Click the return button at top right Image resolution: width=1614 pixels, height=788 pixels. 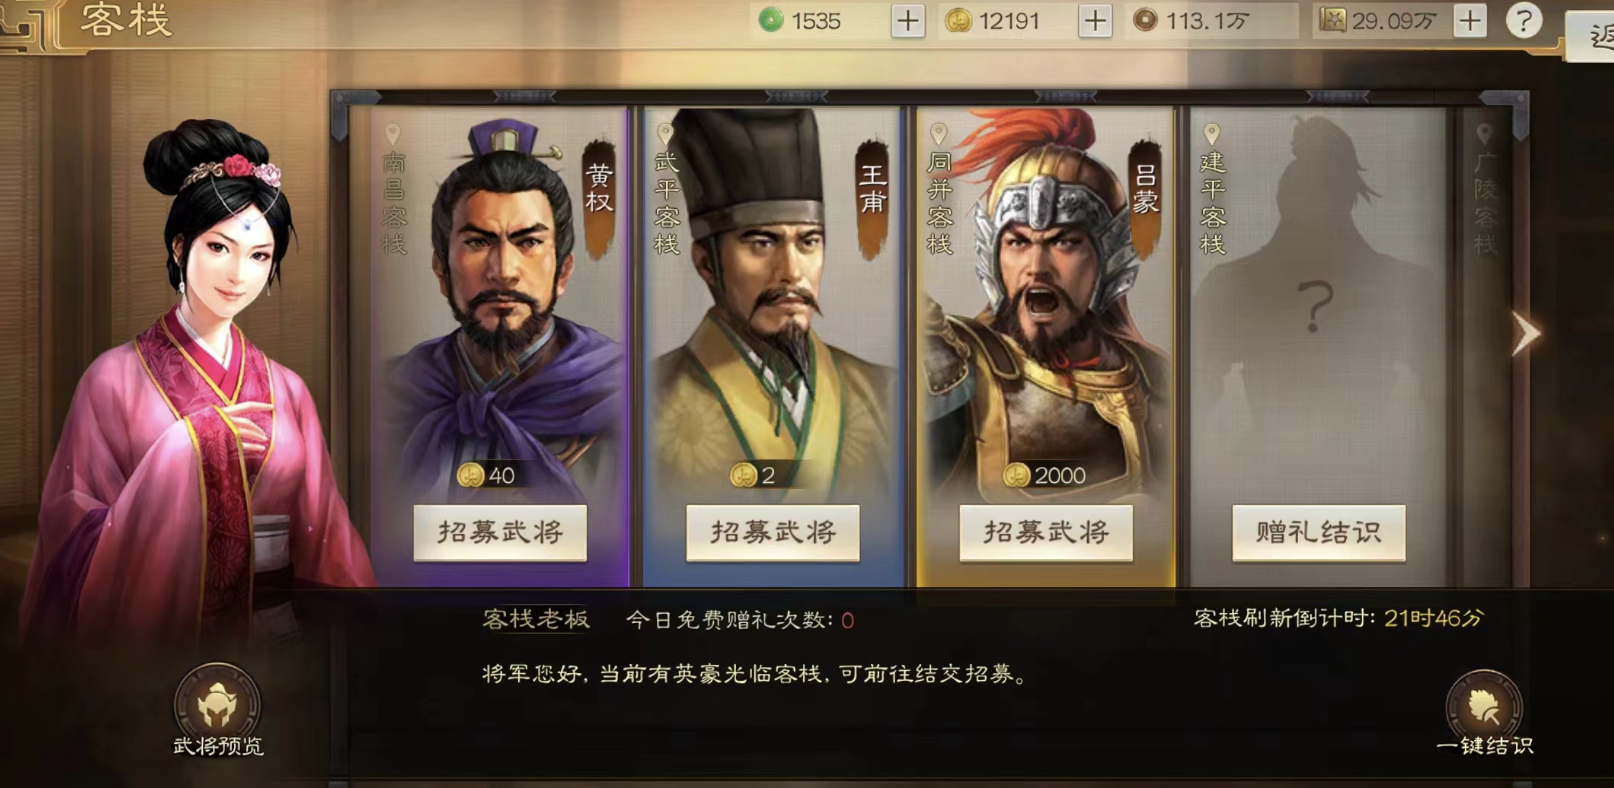tap(1592, 37)
